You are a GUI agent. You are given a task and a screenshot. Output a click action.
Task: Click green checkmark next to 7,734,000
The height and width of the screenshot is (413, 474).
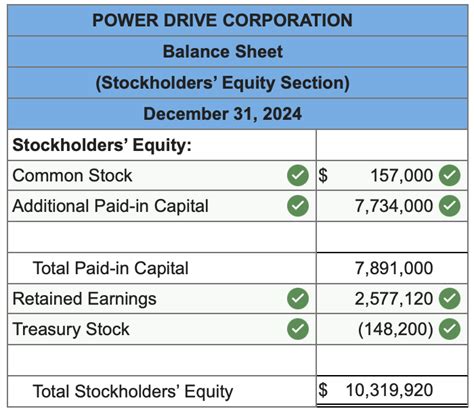449,206
